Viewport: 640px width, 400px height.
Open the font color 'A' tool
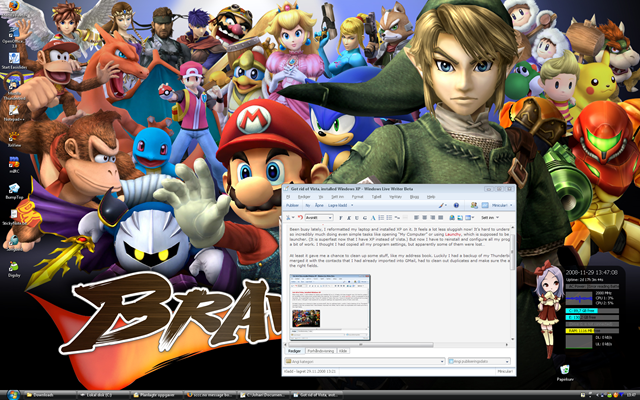373,218
